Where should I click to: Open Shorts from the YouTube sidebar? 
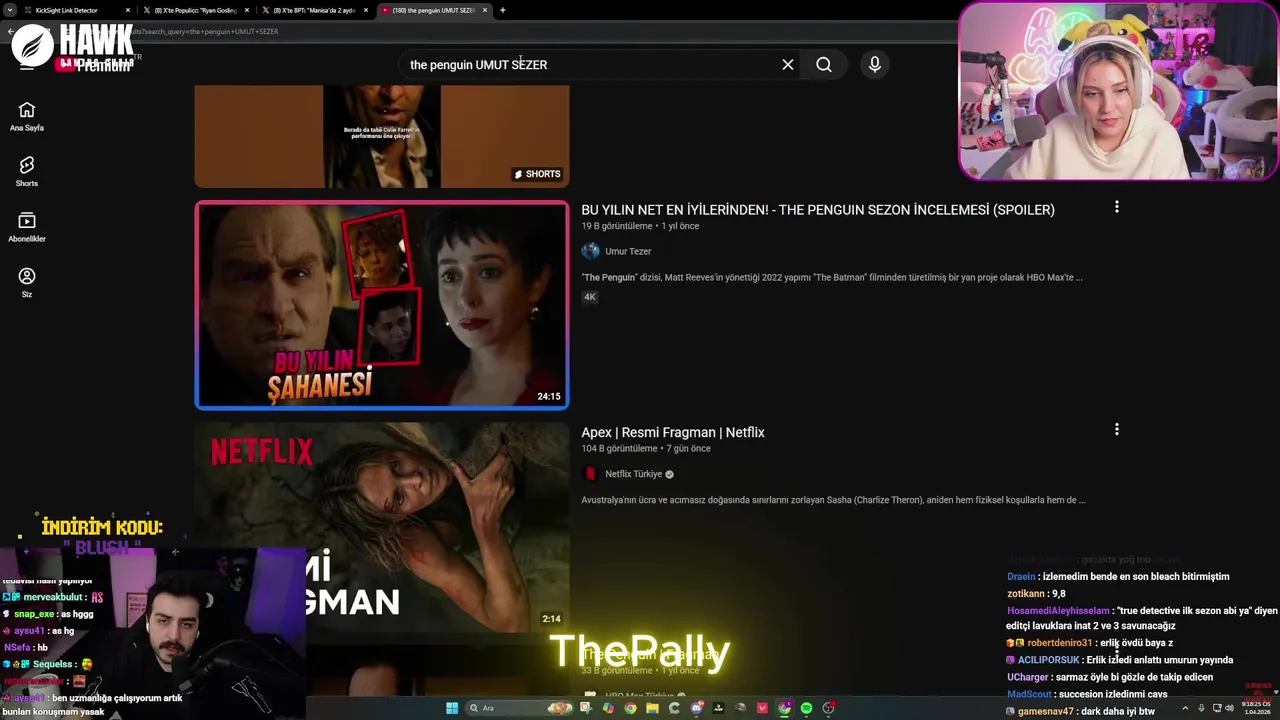point(27,172)
